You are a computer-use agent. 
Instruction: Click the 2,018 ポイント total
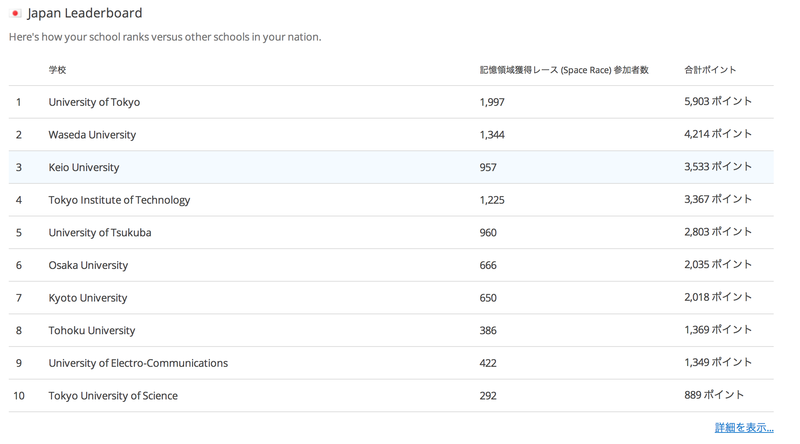pos(718,298)
